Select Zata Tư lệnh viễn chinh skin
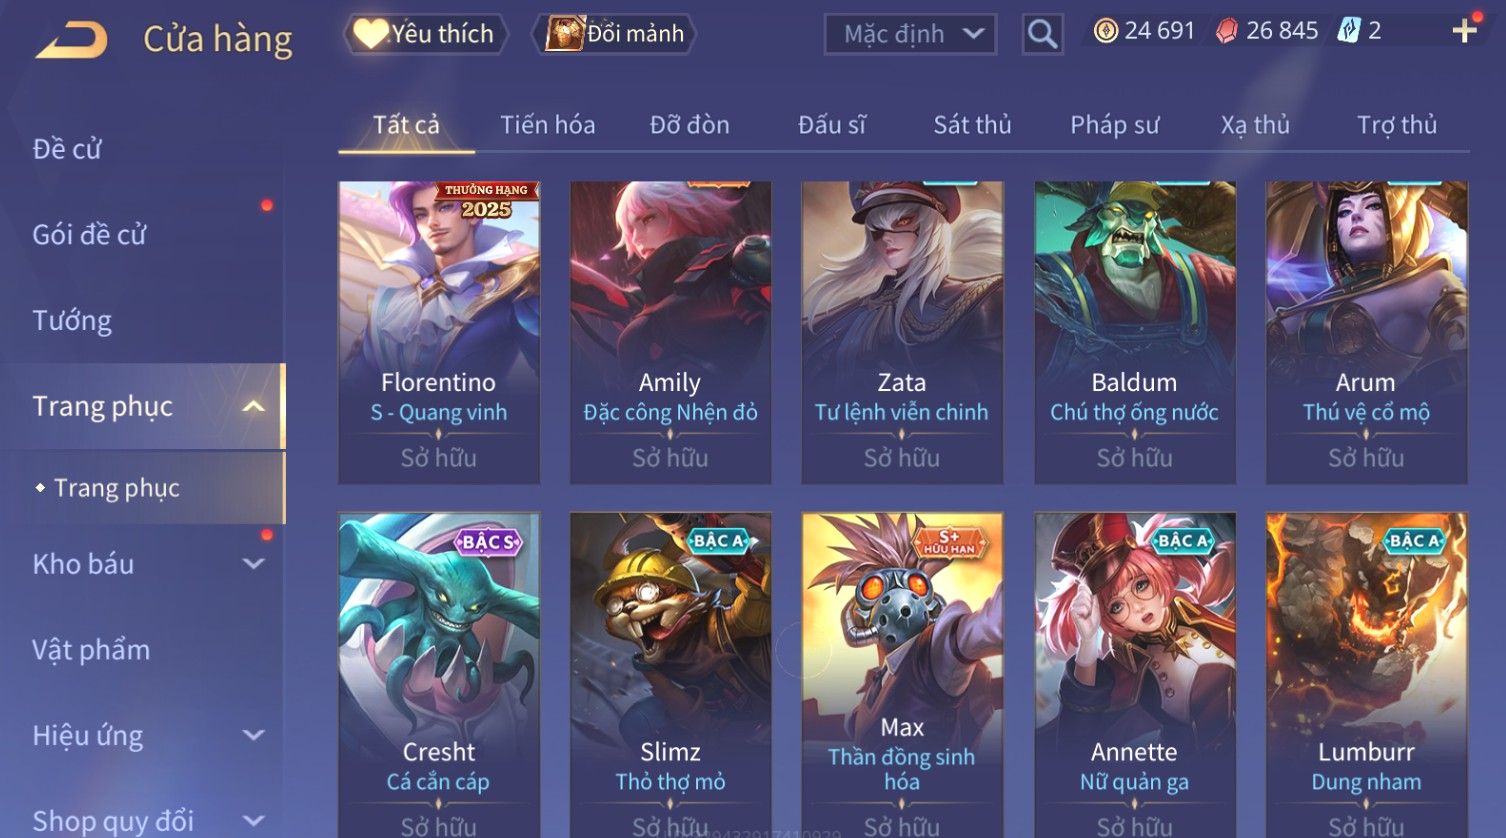1506x838 pixels. (902, 333)
